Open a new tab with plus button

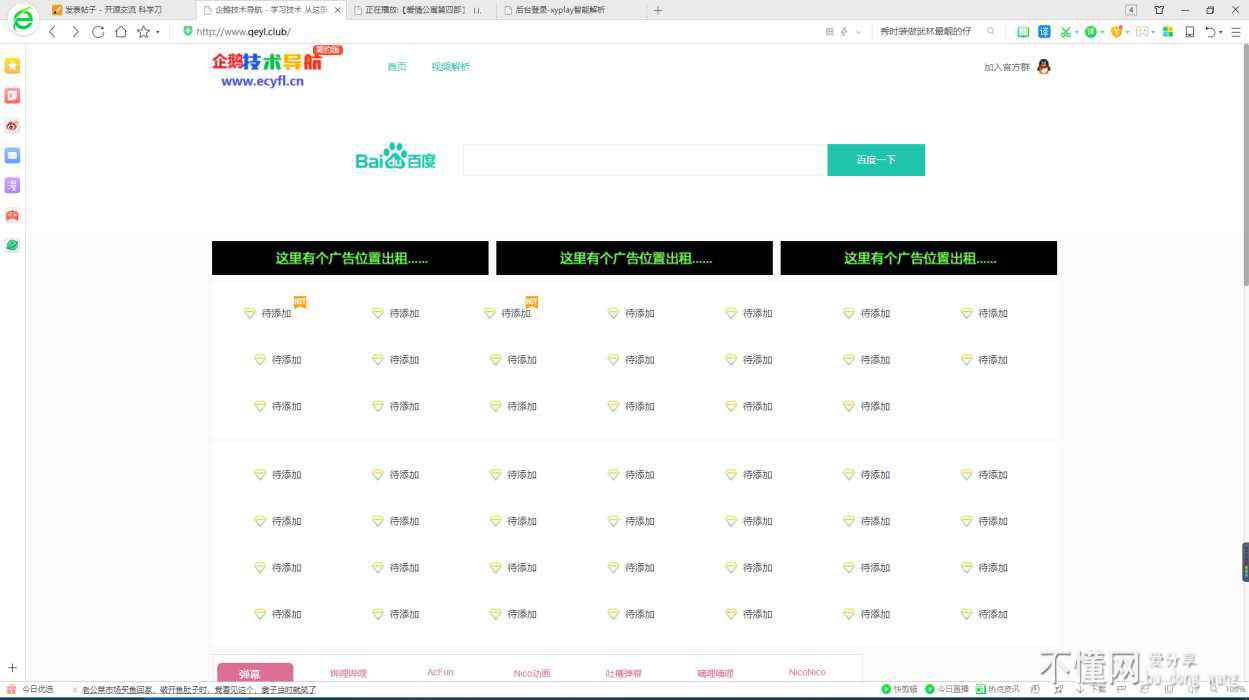(657, 10)
